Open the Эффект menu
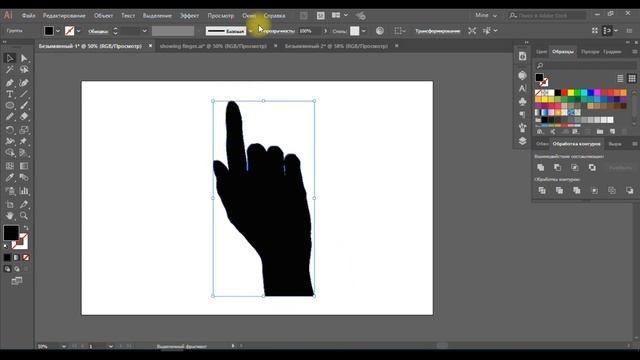The image size is (640, 360). 189,16
